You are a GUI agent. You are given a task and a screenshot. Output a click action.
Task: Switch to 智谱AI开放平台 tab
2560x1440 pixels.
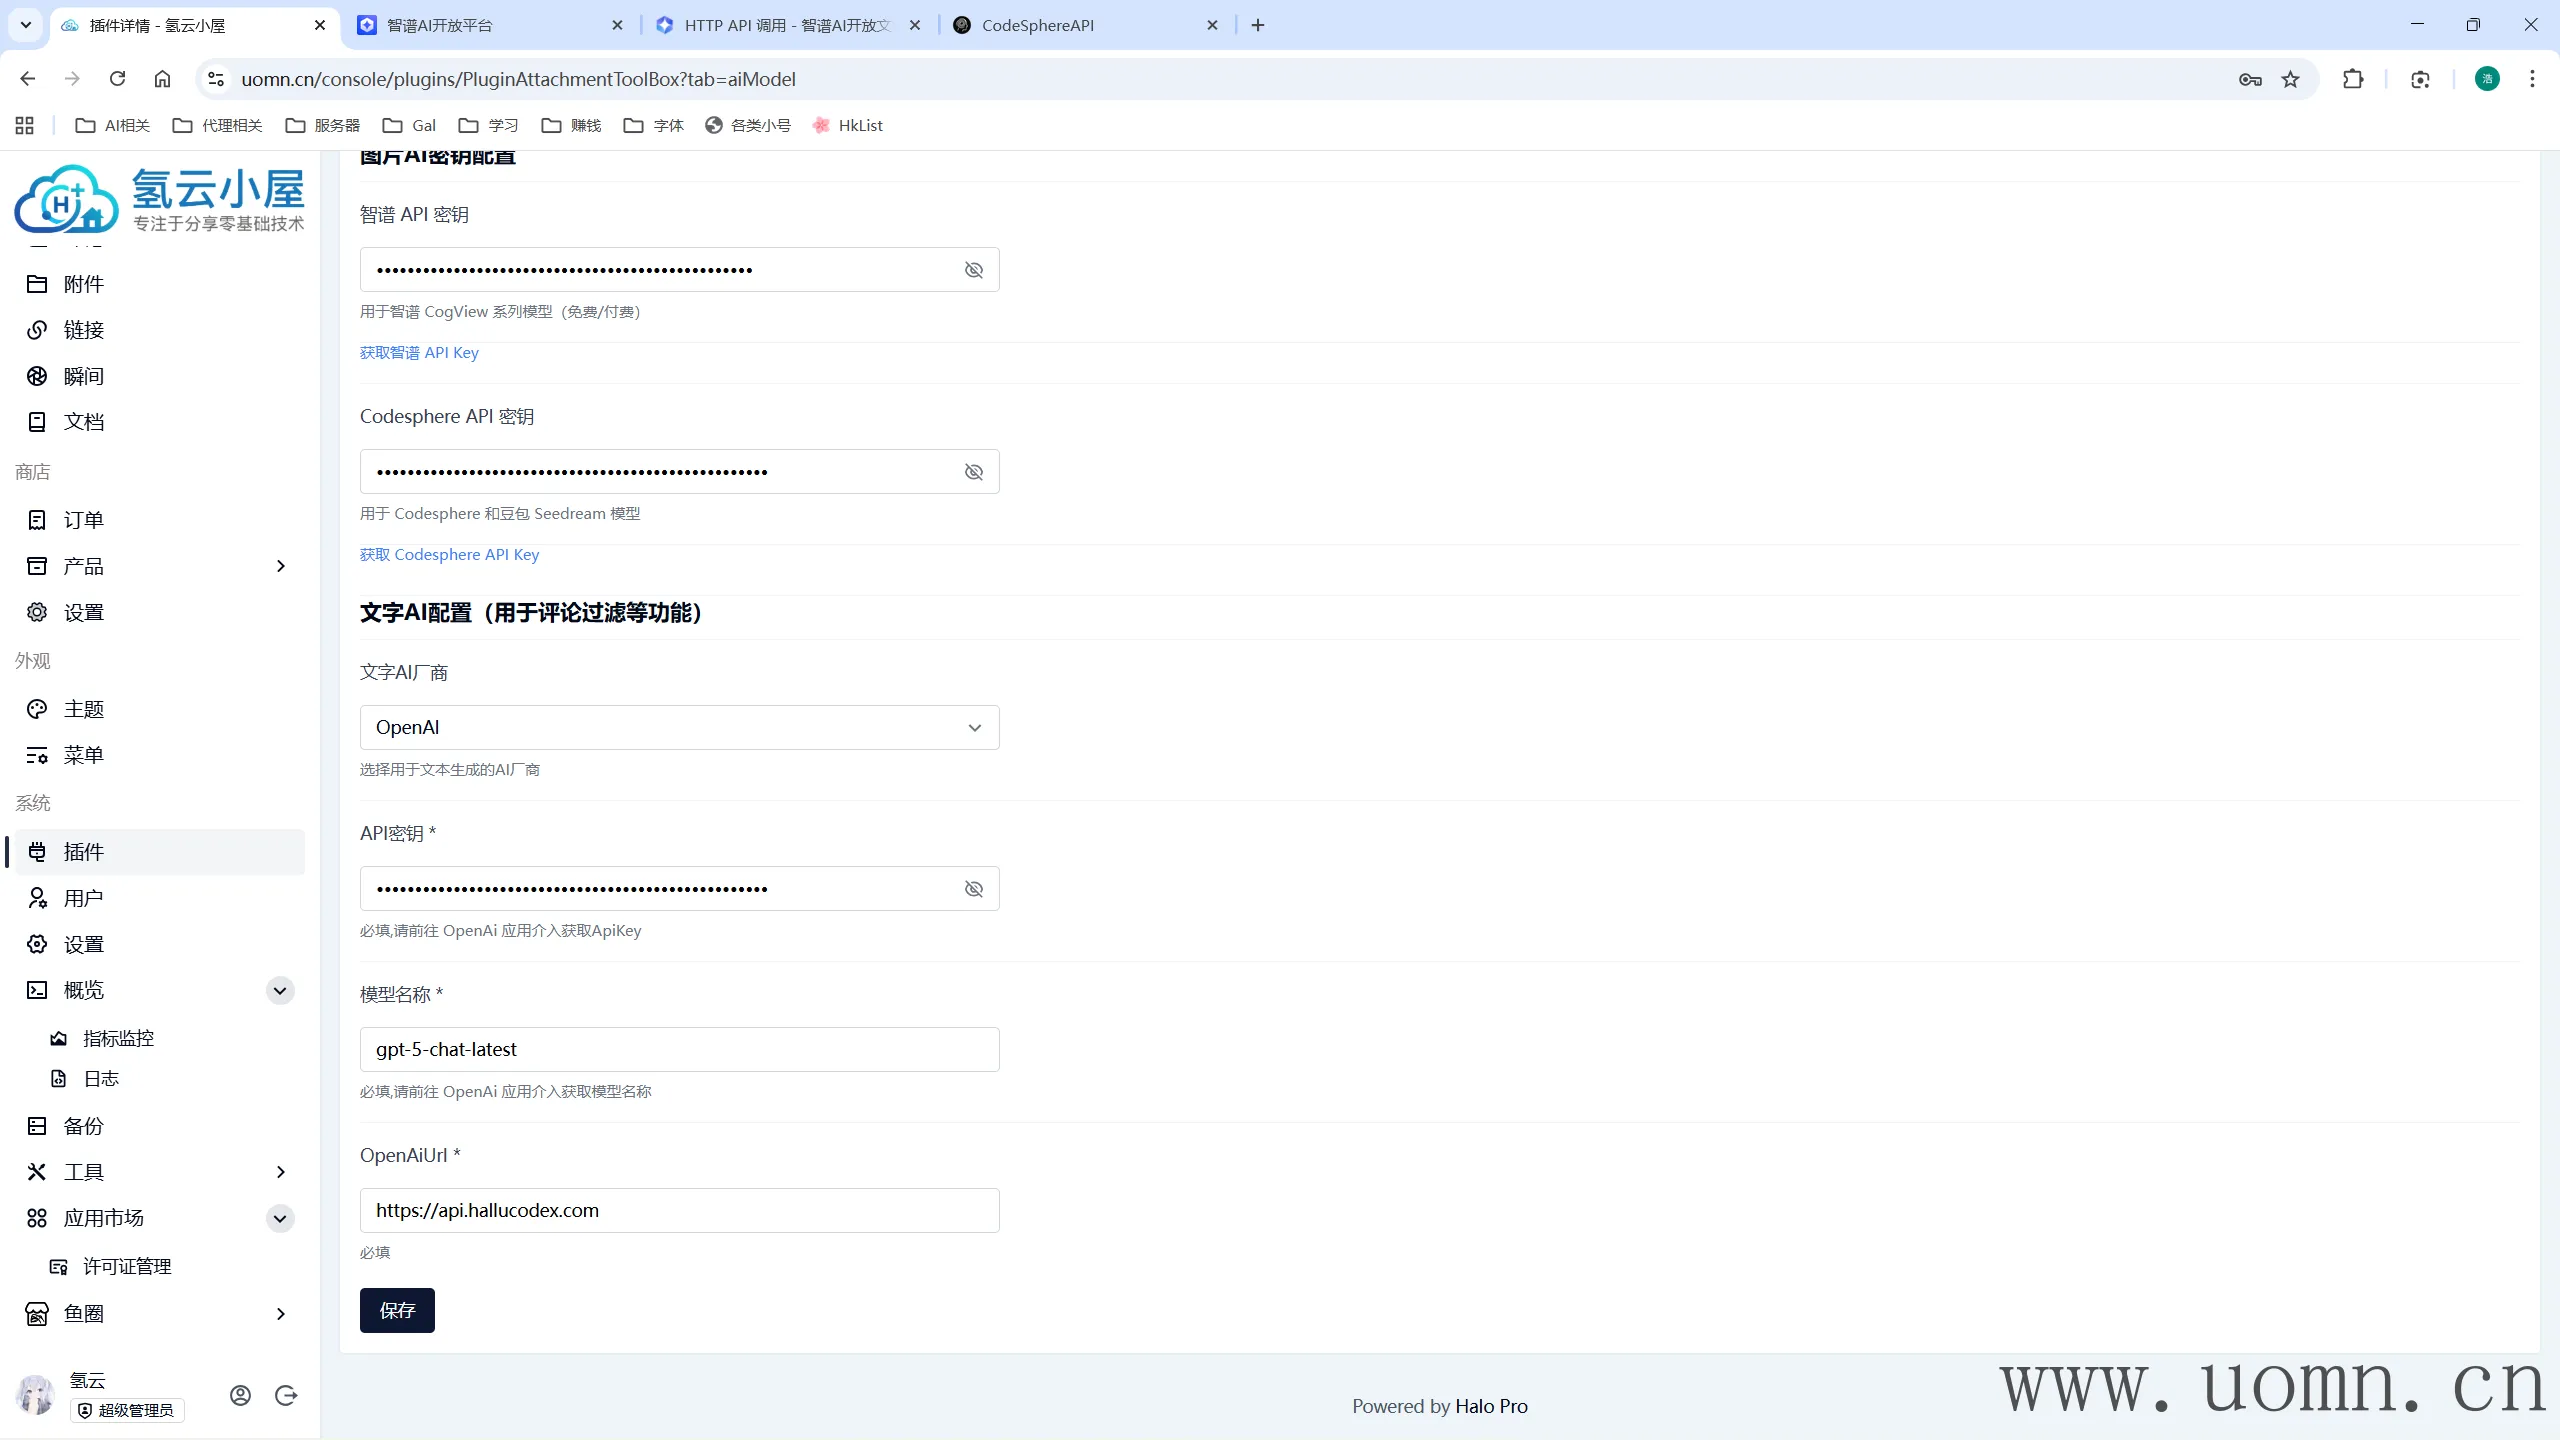pos(440,25)
